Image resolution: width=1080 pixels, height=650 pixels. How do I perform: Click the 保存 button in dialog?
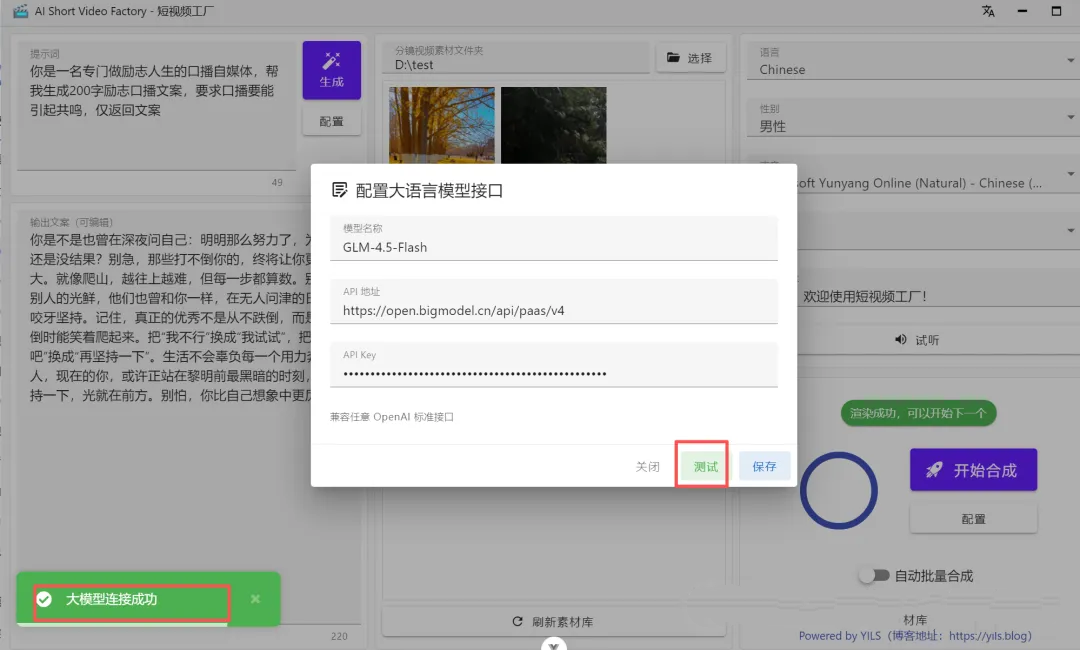(764, 466)
